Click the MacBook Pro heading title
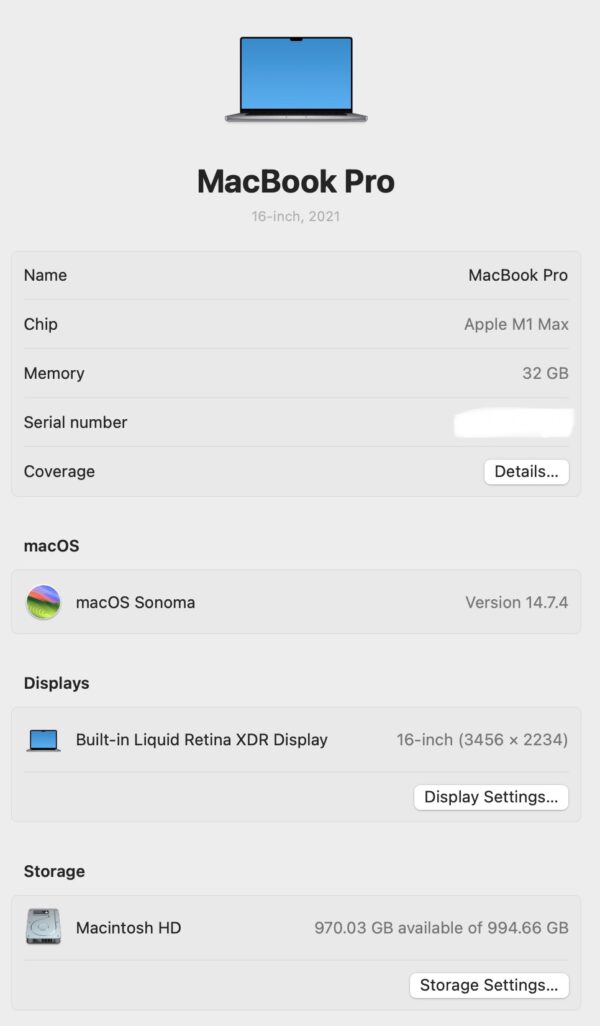The image size is (600, 1026). pos(296,181)
